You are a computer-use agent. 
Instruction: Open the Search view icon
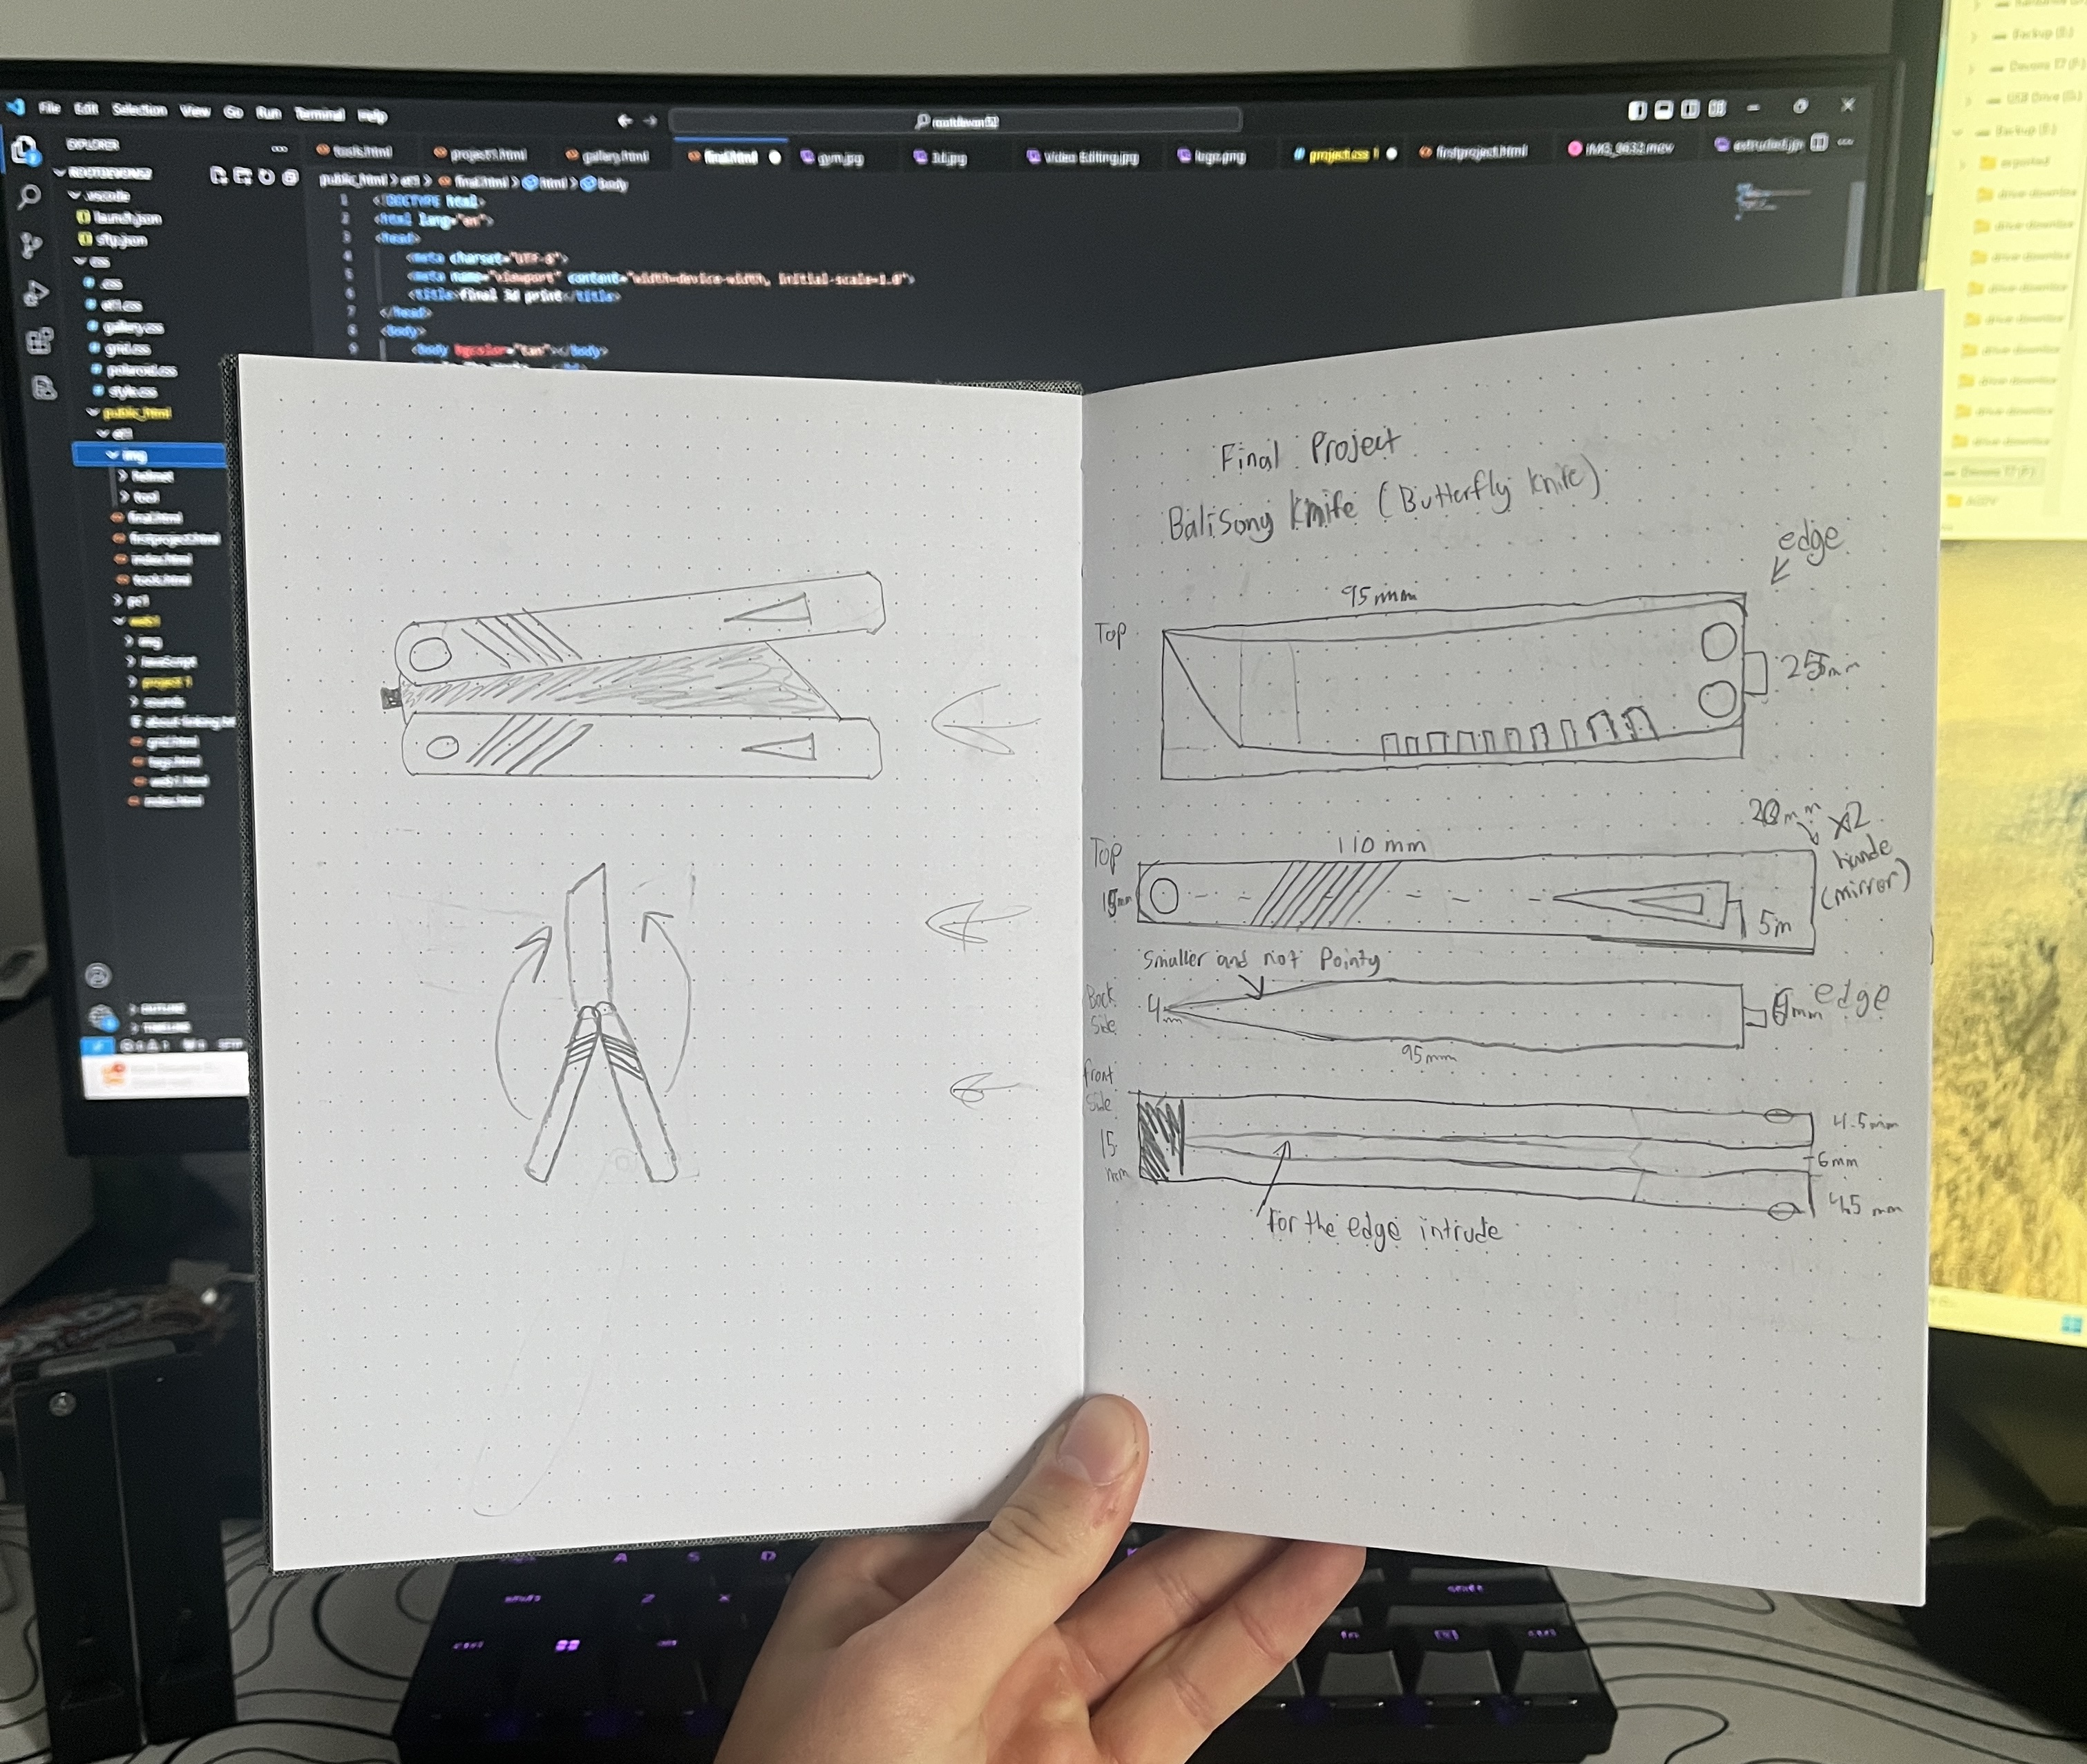[29, 197]
